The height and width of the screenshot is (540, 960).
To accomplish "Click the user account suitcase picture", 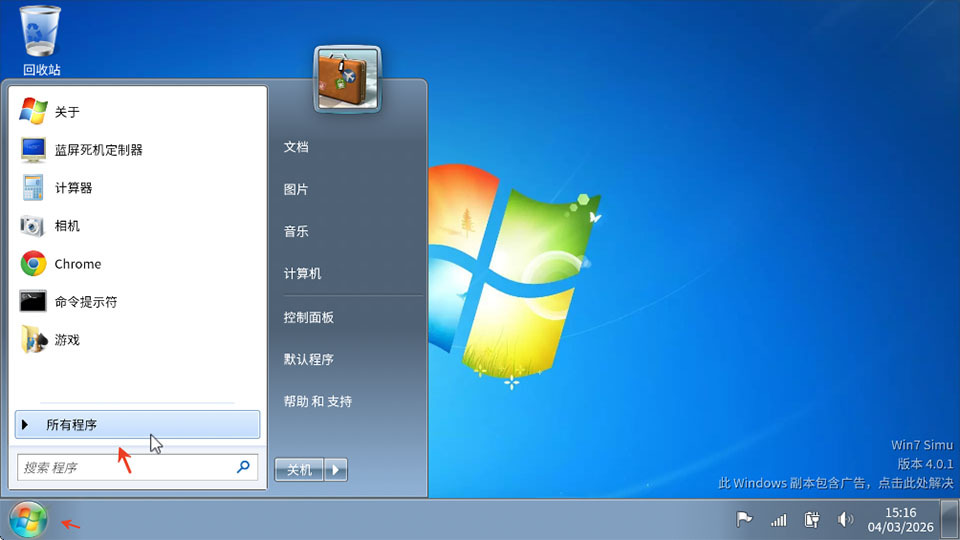I will (347, 80).
